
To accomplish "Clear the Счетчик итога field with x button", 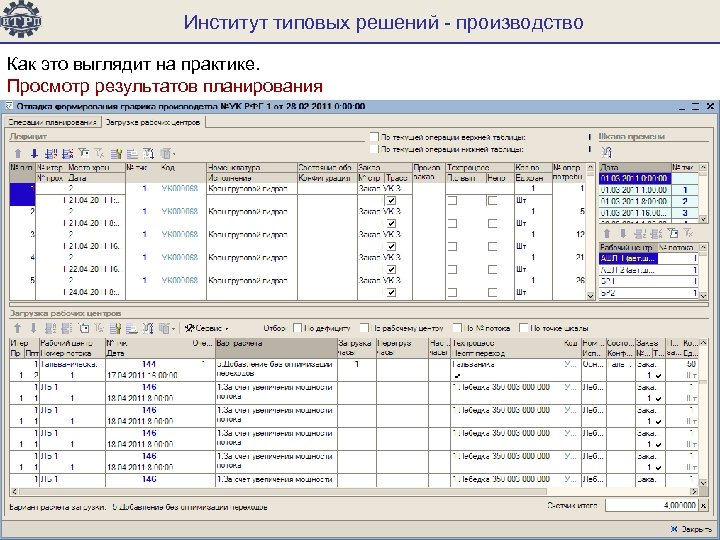I will [703, 505].
